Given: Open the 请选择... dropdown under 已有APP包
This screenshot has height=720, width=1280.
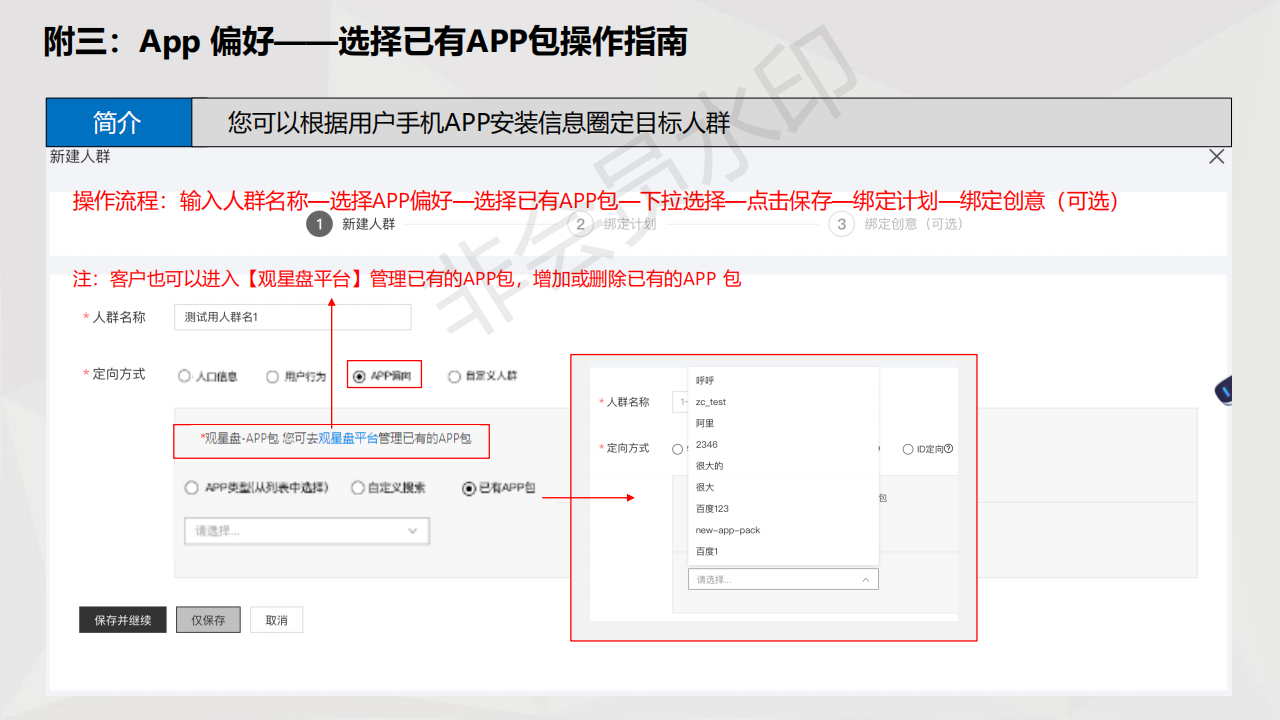Looking at the screenshot, I should point(307,531).
